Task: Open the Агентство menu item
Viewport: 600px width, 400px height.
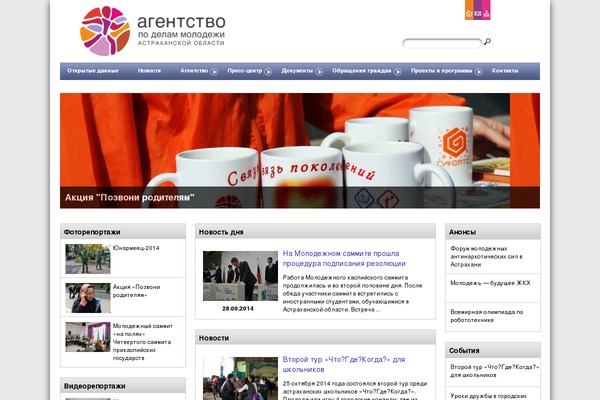Action: tap(194, 71)
